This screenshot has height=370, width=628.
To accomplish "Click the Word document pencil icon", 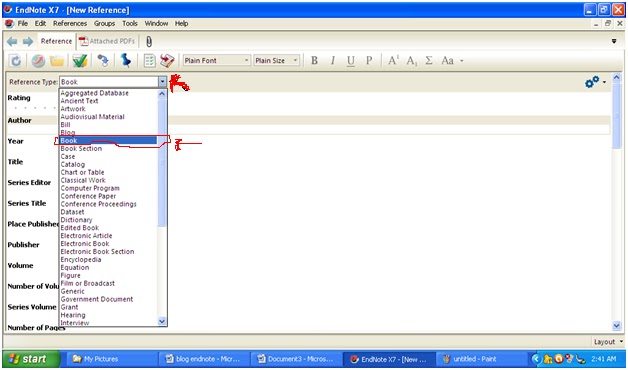I will [167, 61].
